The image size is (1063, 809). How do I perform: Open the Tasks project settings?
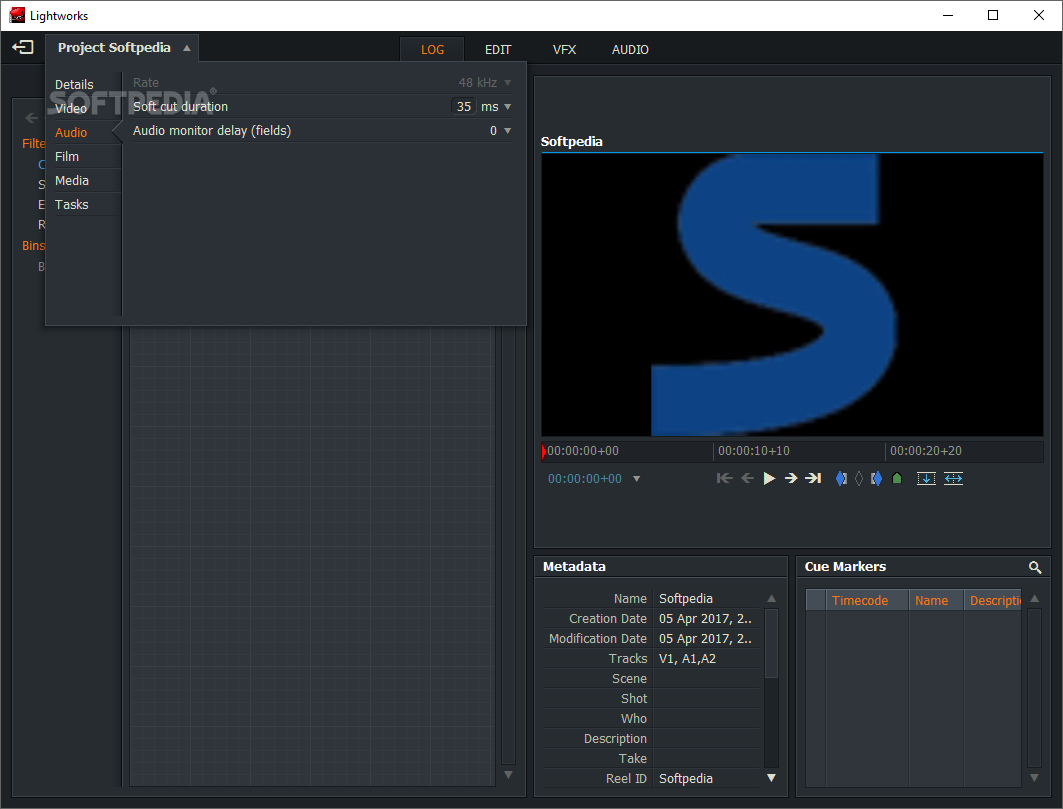pos(71,204)
